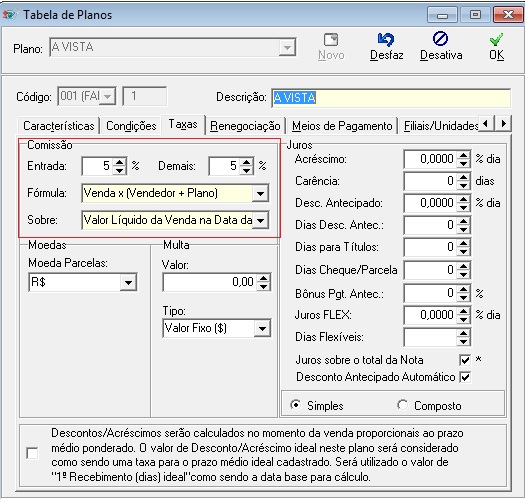Increase Multa Valor spinner up

pyautogui.click(x=264, y=278)
